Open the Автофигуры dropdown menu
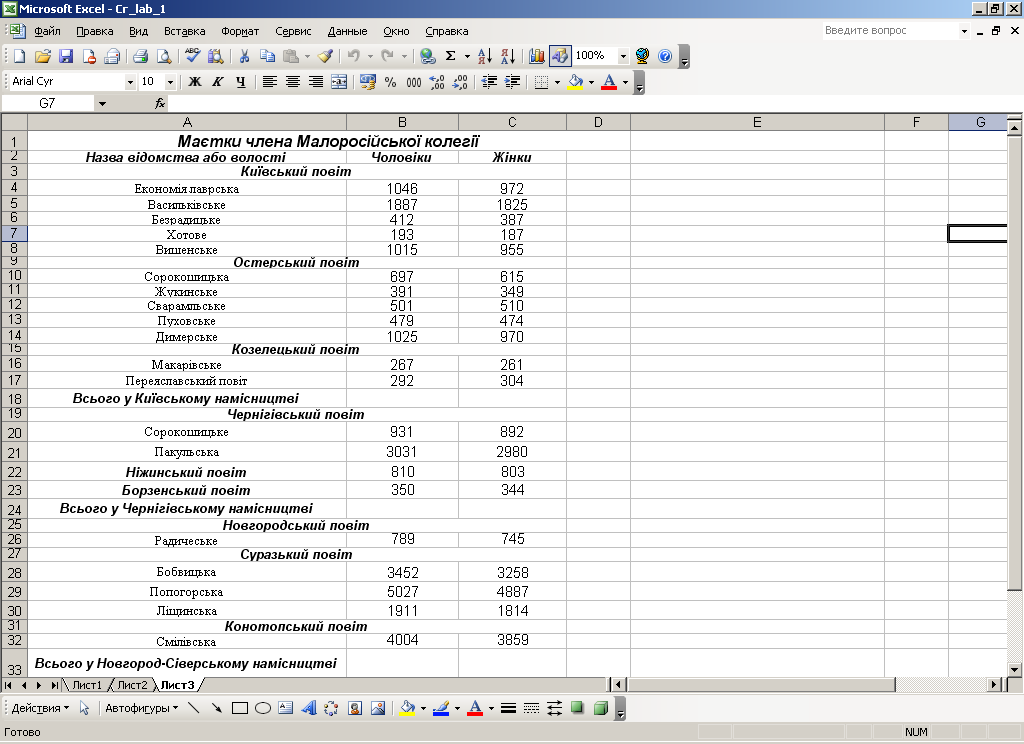The width and height of the screenshot is (1024, 744). tap(141, 708)
